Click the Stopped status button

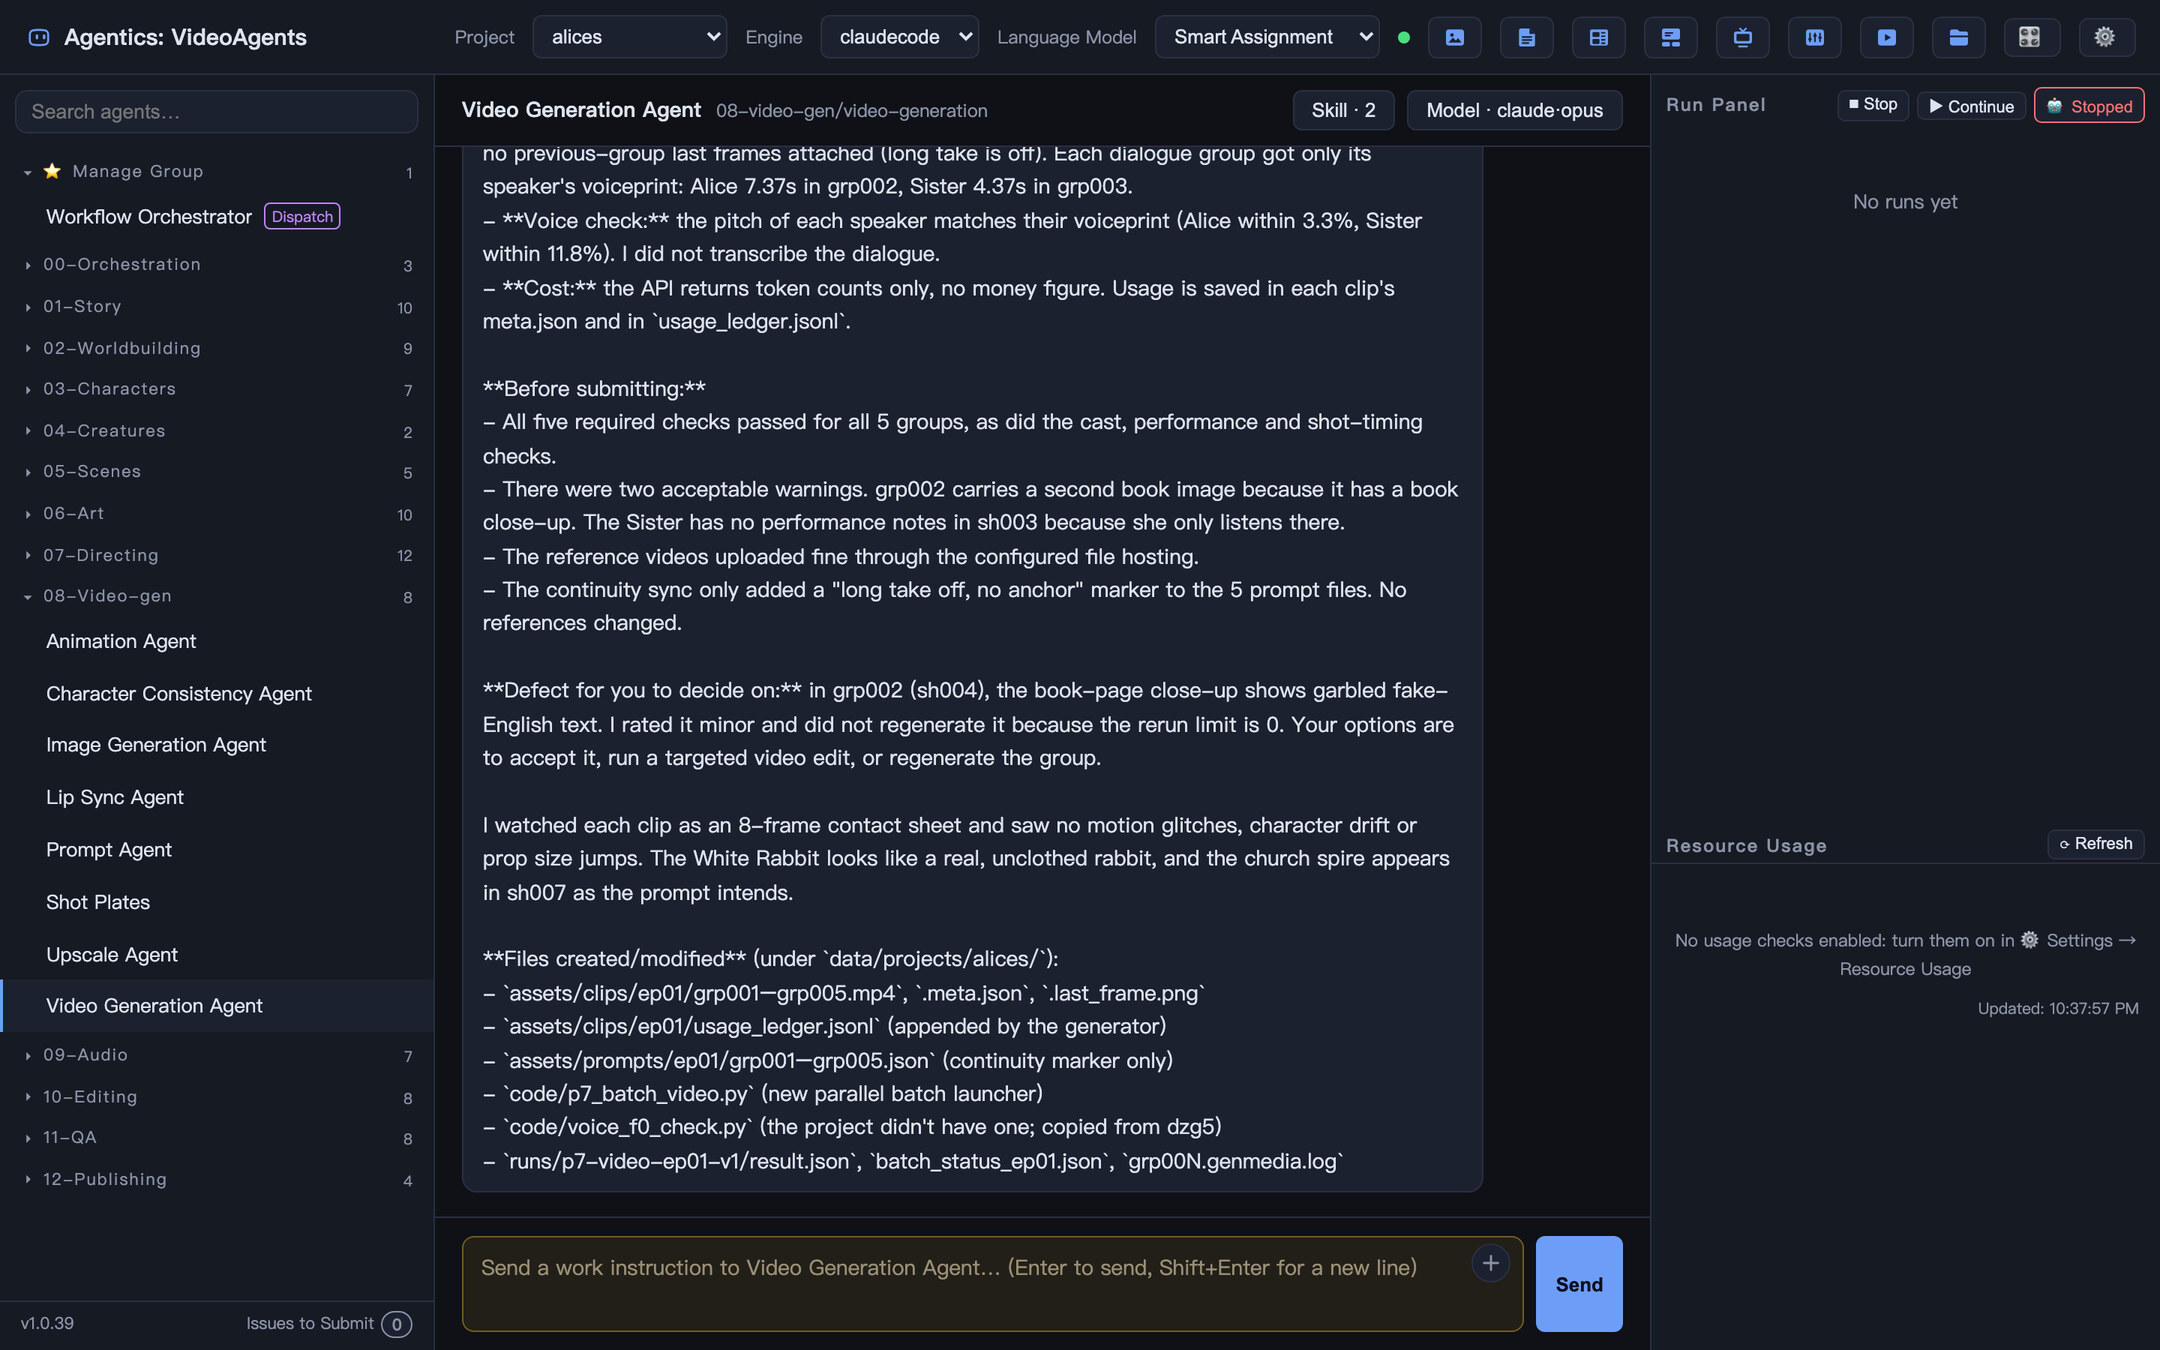(x=2089, y=106)
